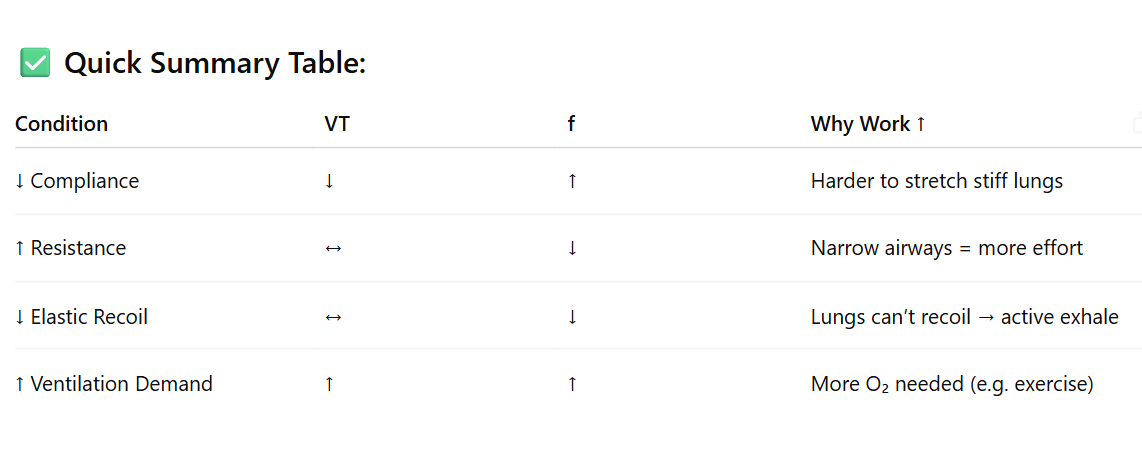Click the Quick Summary Table heading
1142x469 pixels.
click(x=215, y=64)
